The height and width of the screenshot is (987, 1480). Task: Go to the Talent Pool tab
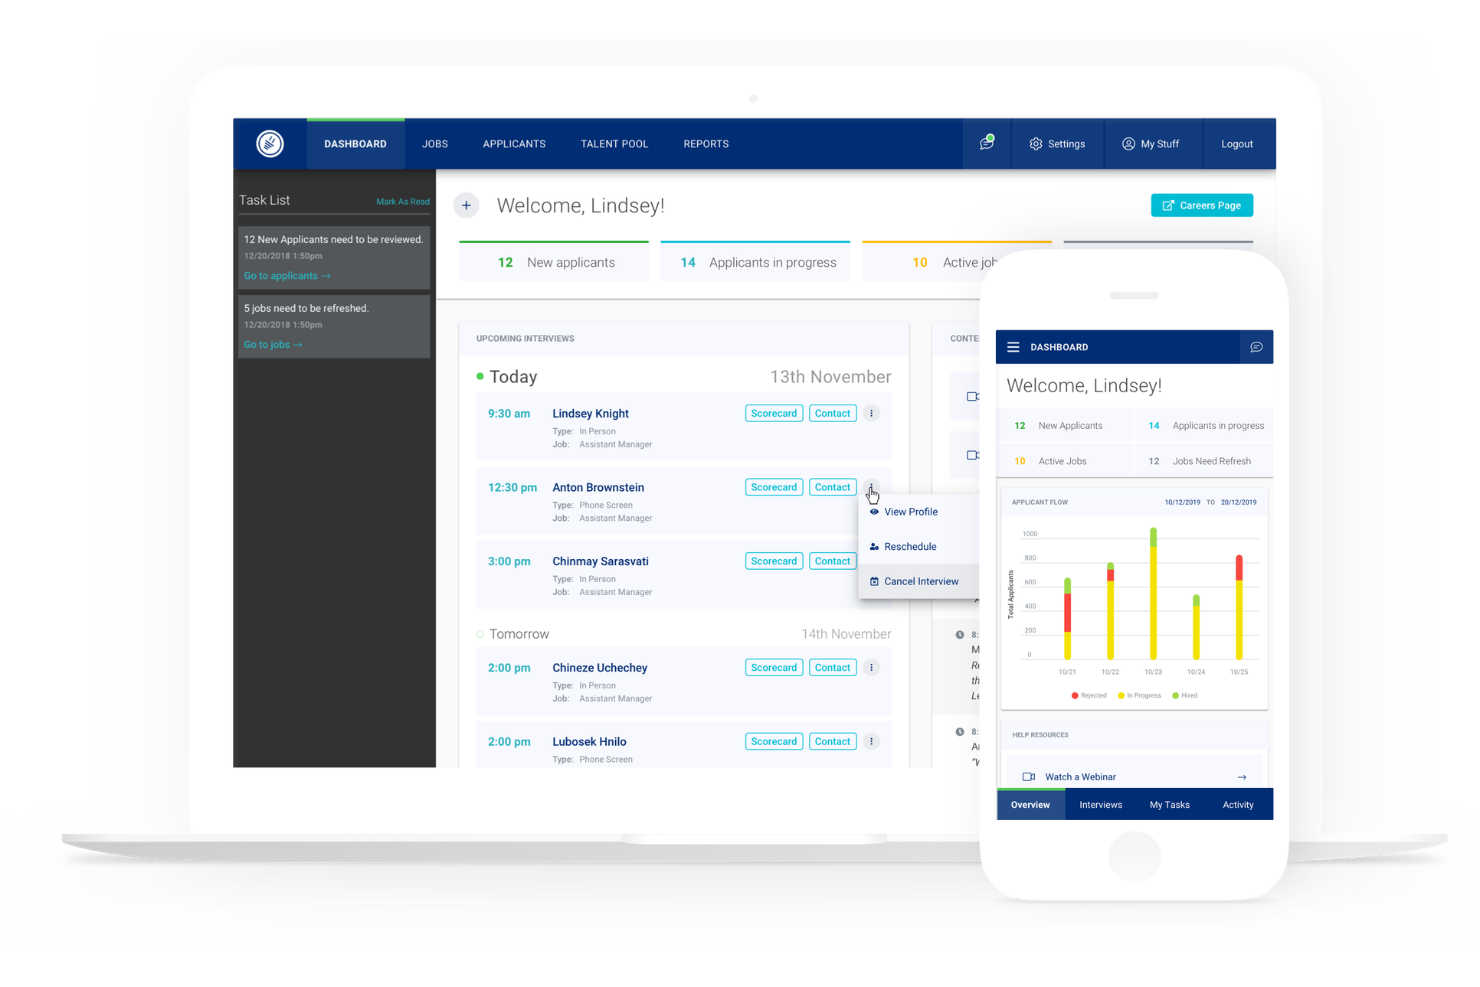click(x=614, y=144)
